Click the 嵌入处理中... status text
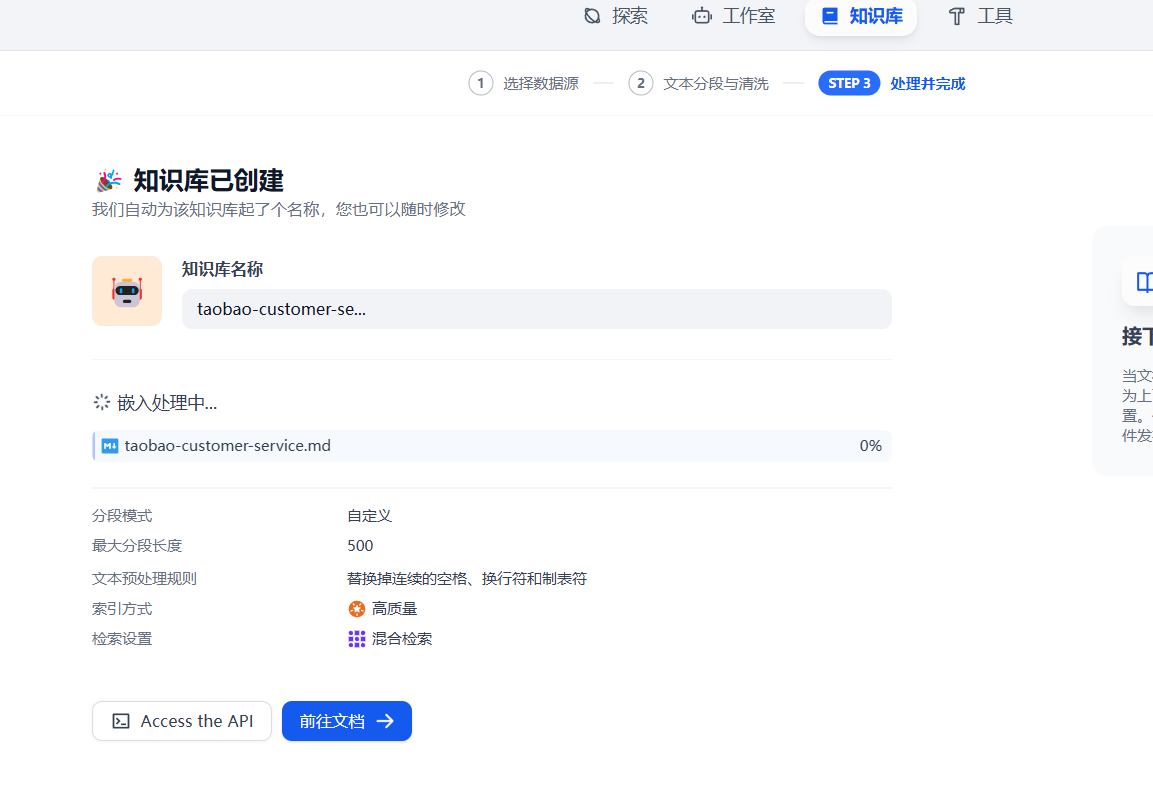The image size is (1153, 787). point(167,403)
